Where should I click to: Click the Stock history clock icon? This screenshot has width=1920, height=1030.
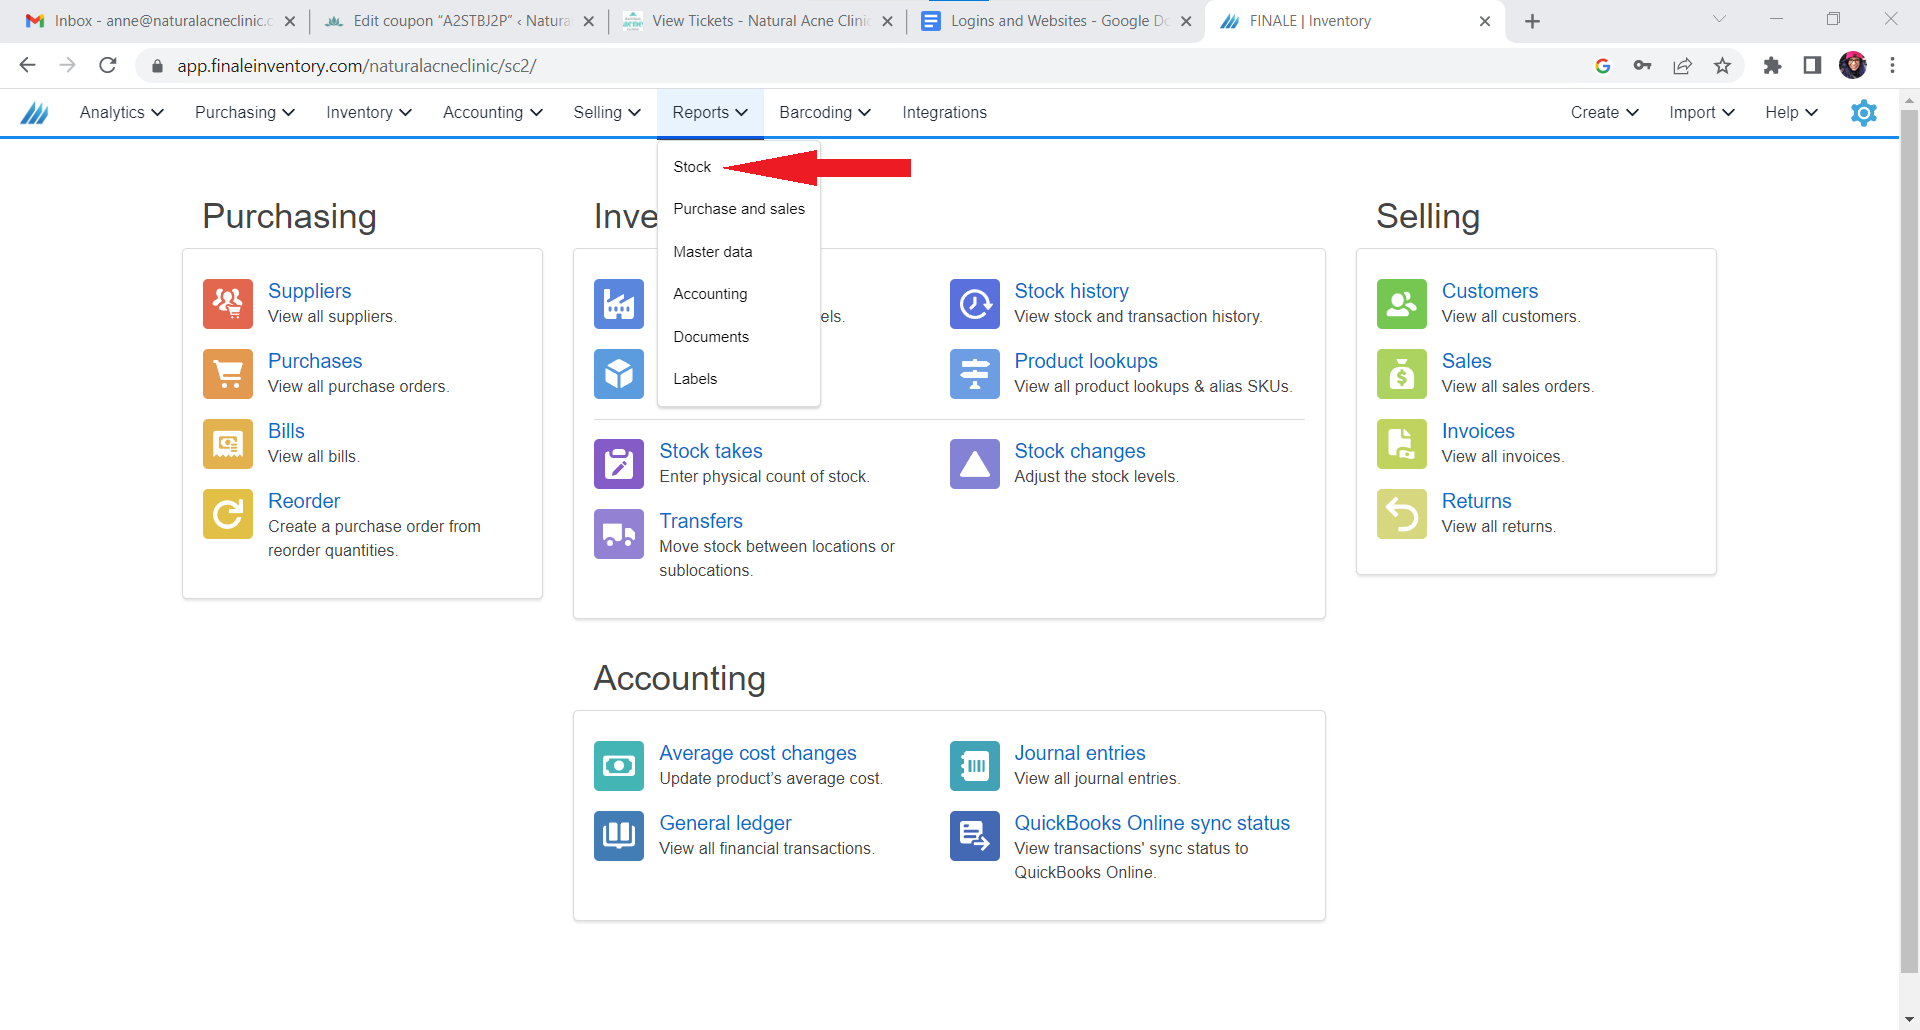click(x=975, y=304)
